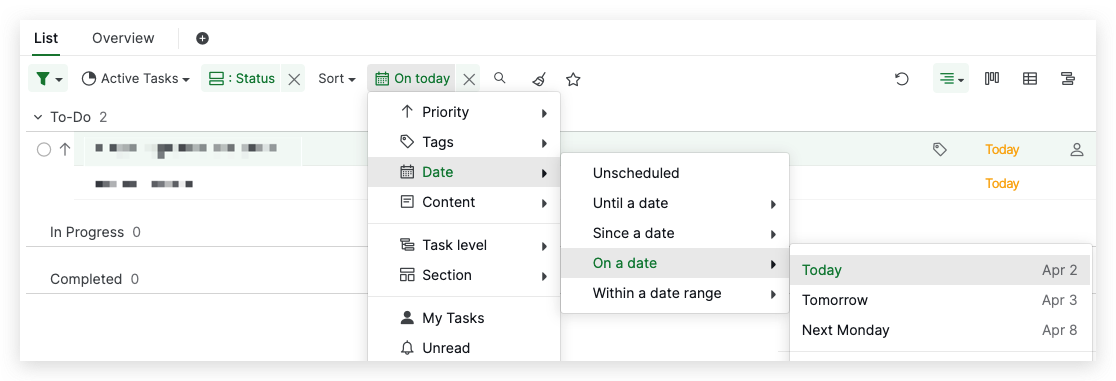
Task: Click the blurred title of the second task
Action: click(144, 184)
